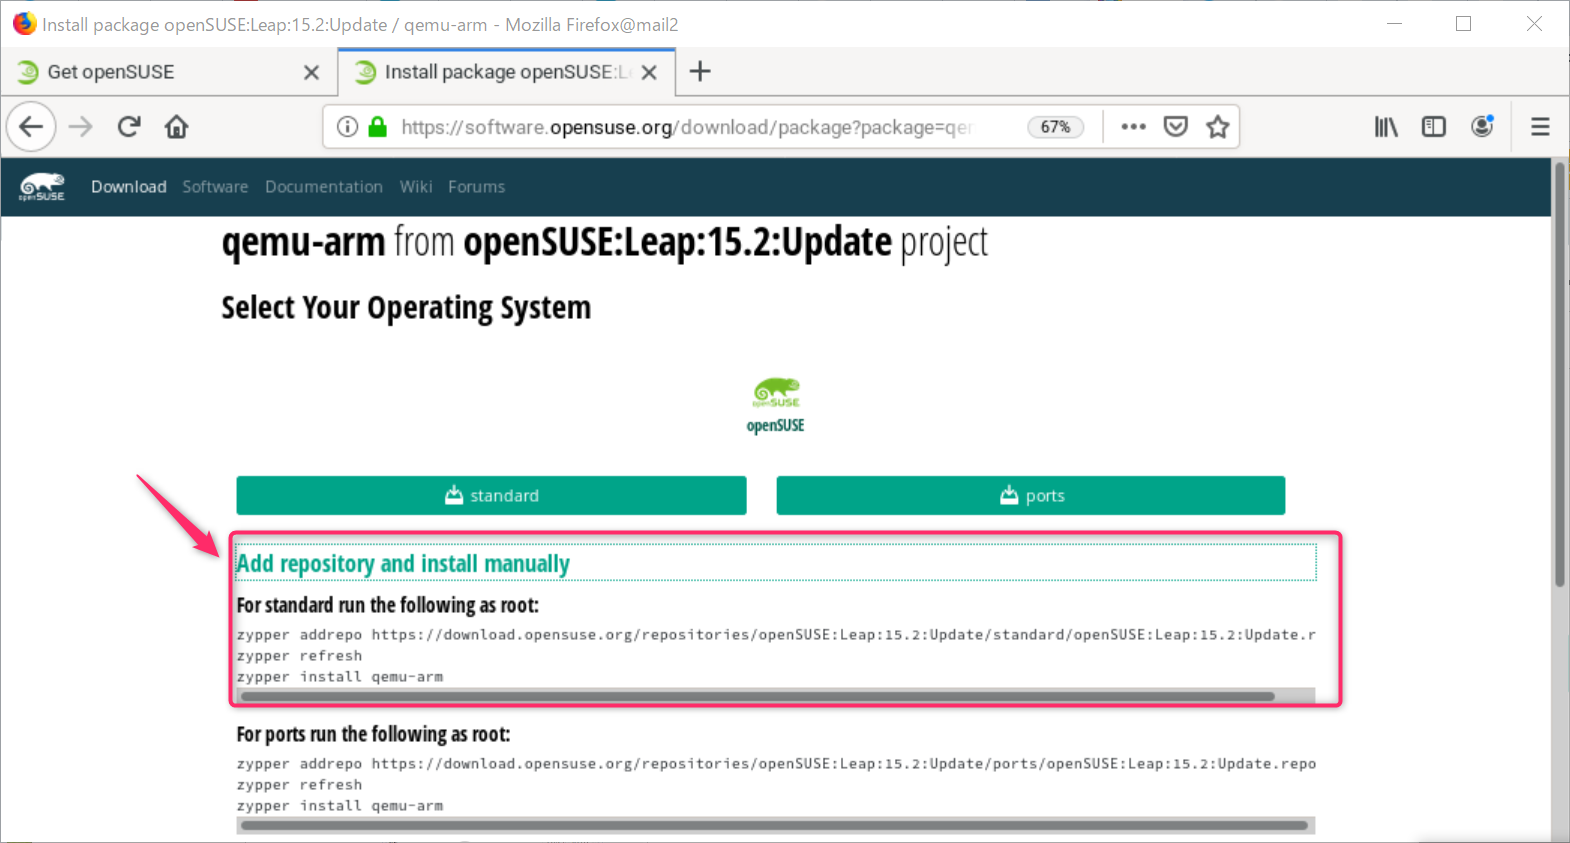The height and width of the screenshot is (843, 1570).
Task: Show site information icon in address bar
Action: click(347, 127)
